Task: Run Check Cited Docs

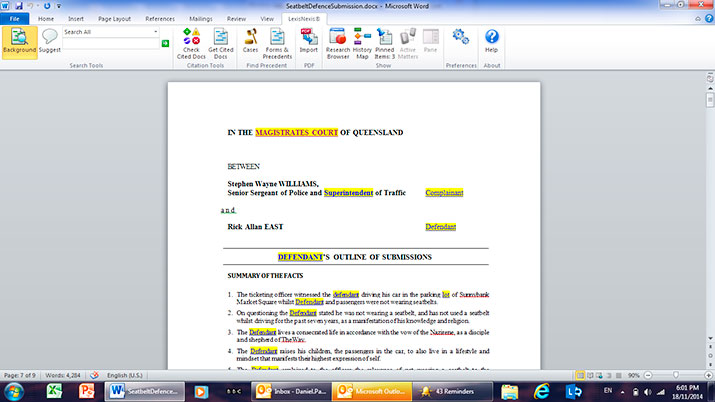Action: (x=191, y=43)
